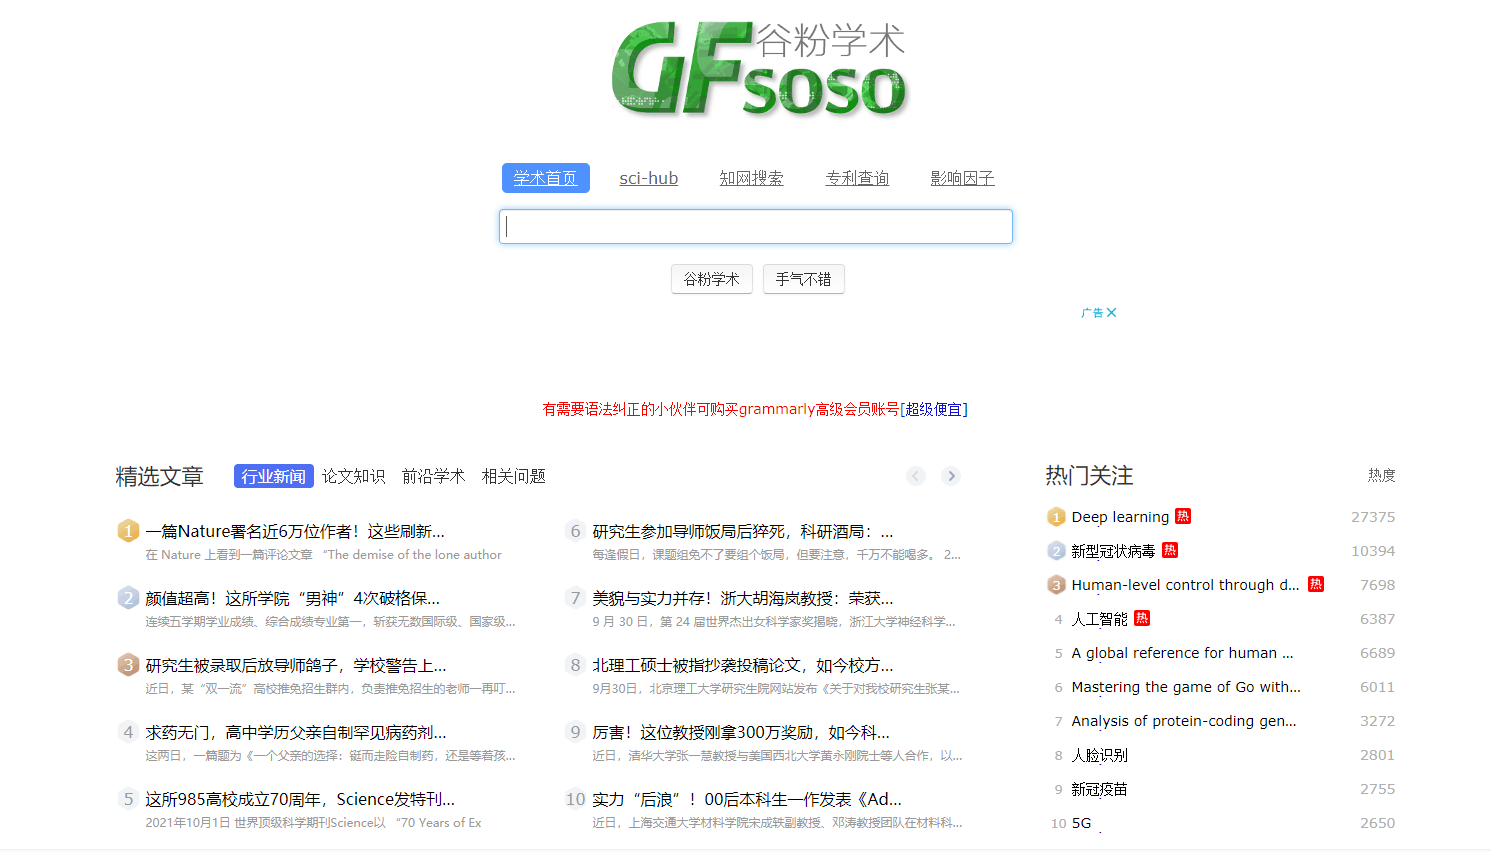Image resolution: width=1491 pixels, height=852 pixels.
Task: Click the 热度 column label
Action: pos(1382,475)
